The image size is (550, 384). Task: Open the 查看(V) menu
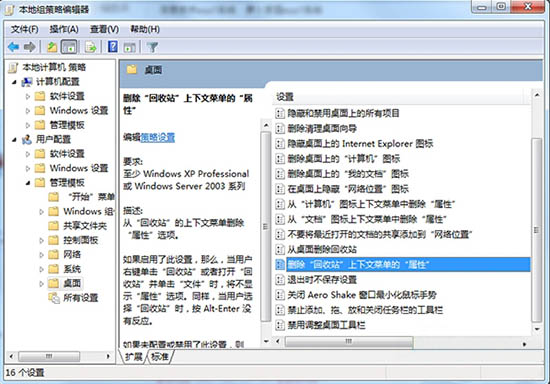104,29
